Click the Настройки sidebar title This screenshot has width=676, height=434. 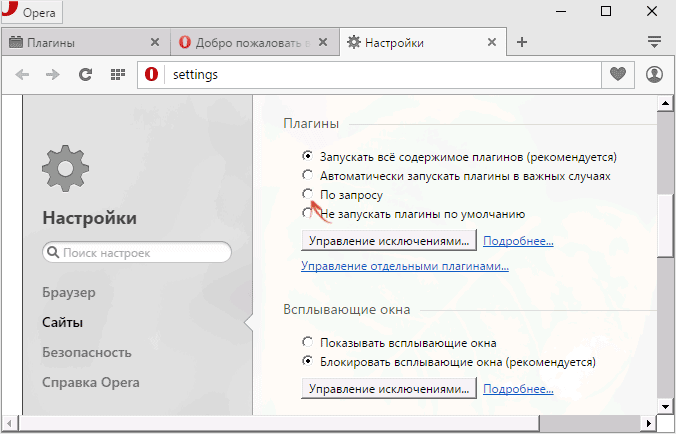point(90,218)
